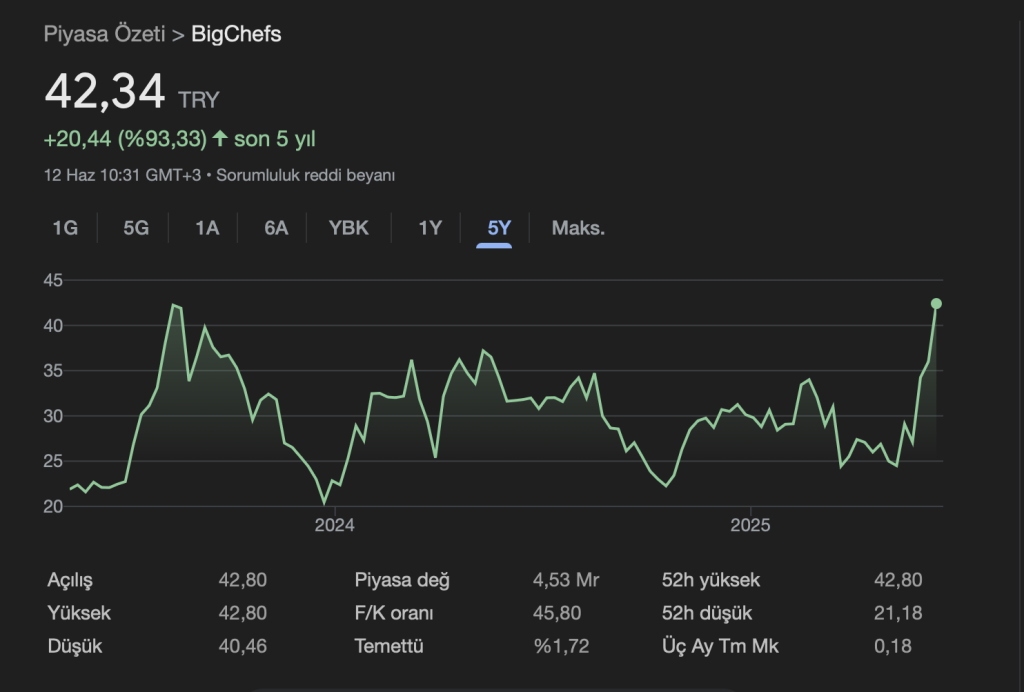This screenshot has width=1024, height=692.
Task: Click the 52h yüksek statistic label
Action: coord(711,580)
